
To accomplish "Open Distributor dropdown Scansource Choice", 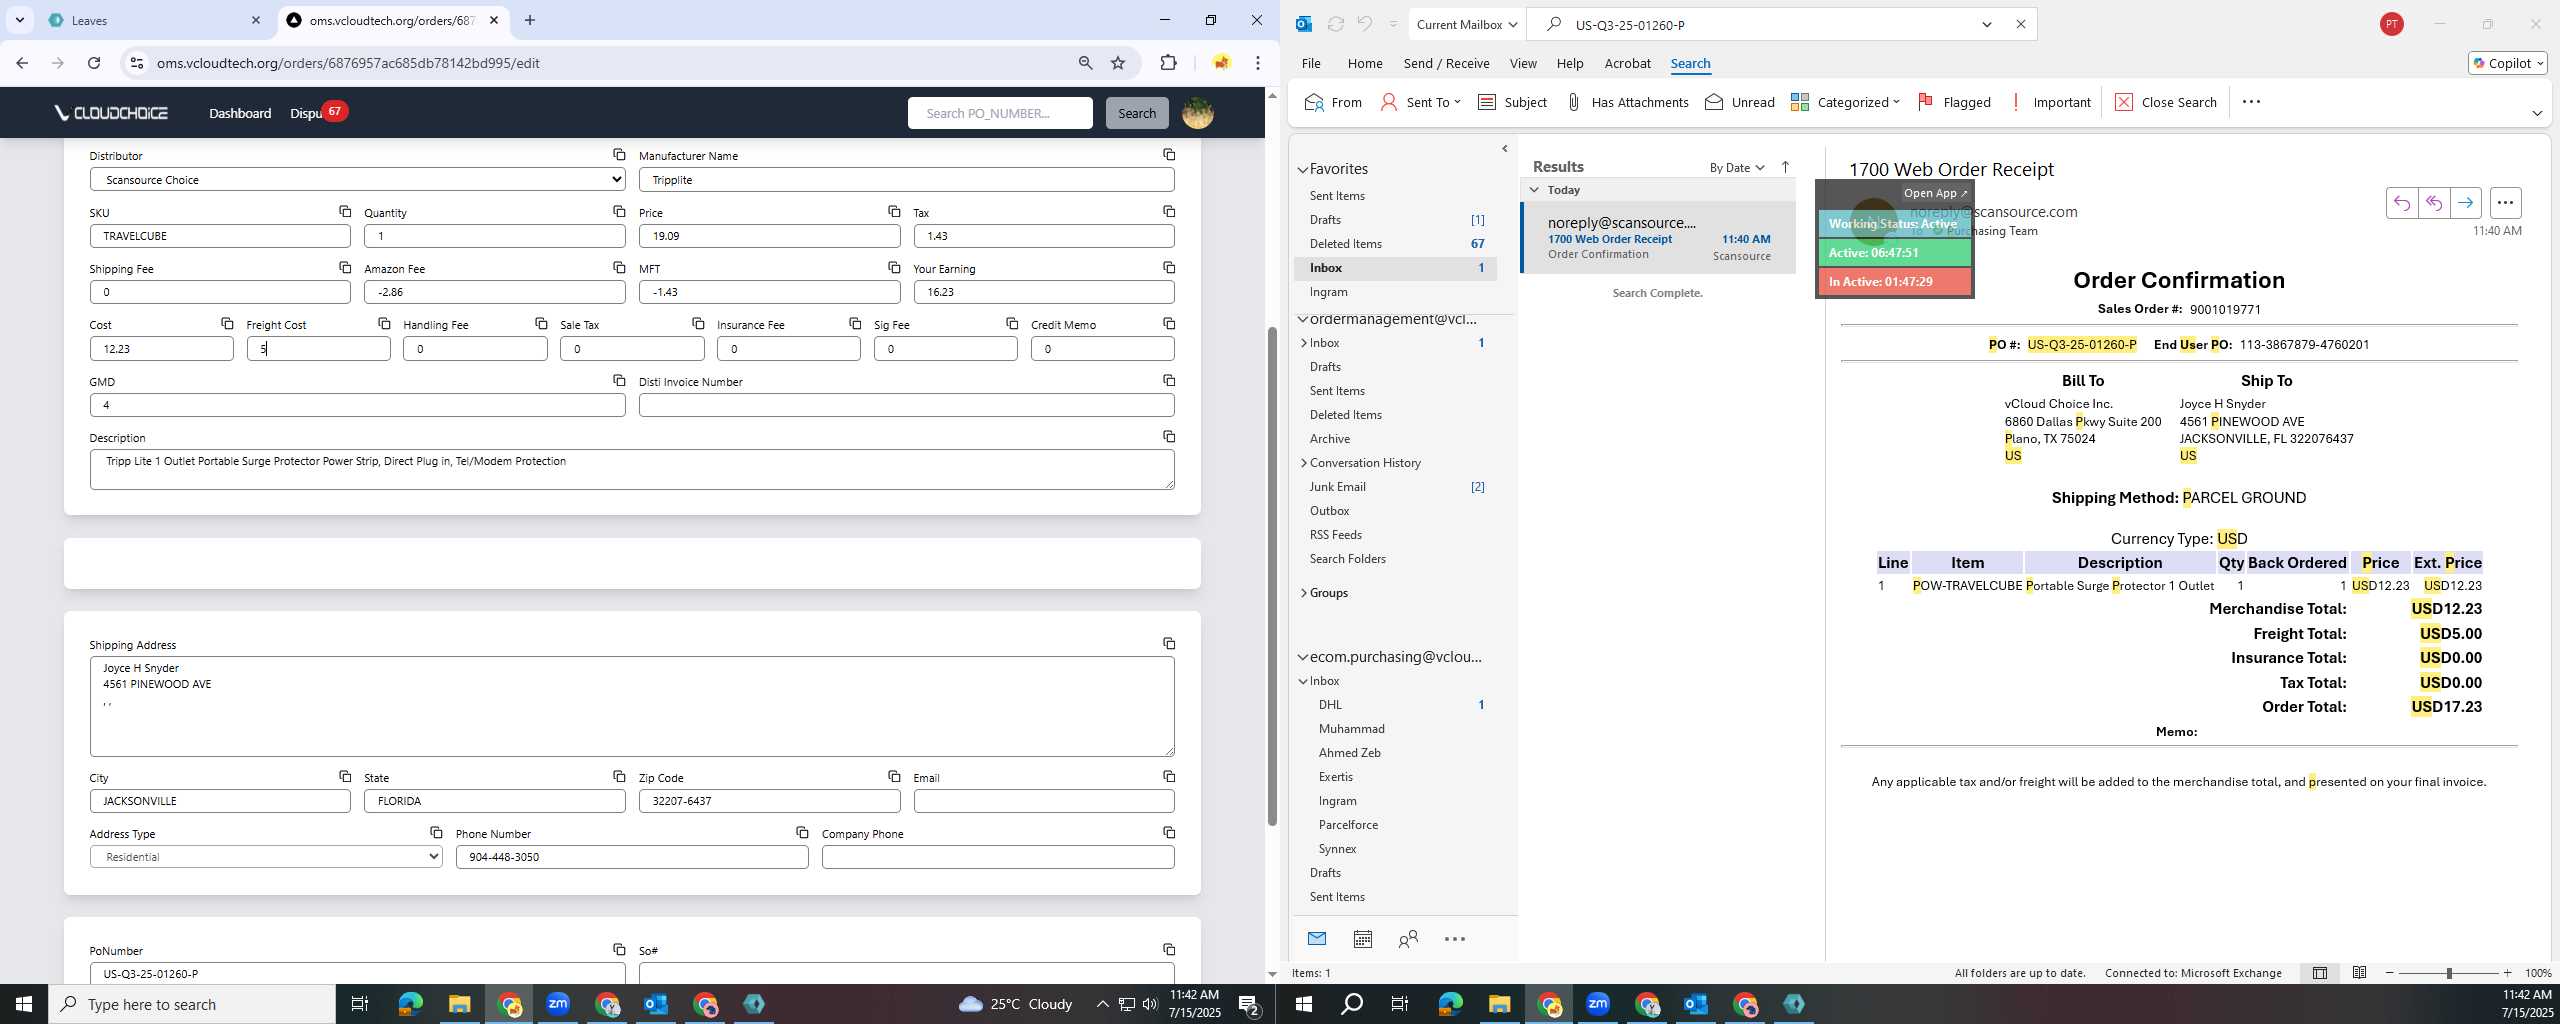I will [358, 180].
